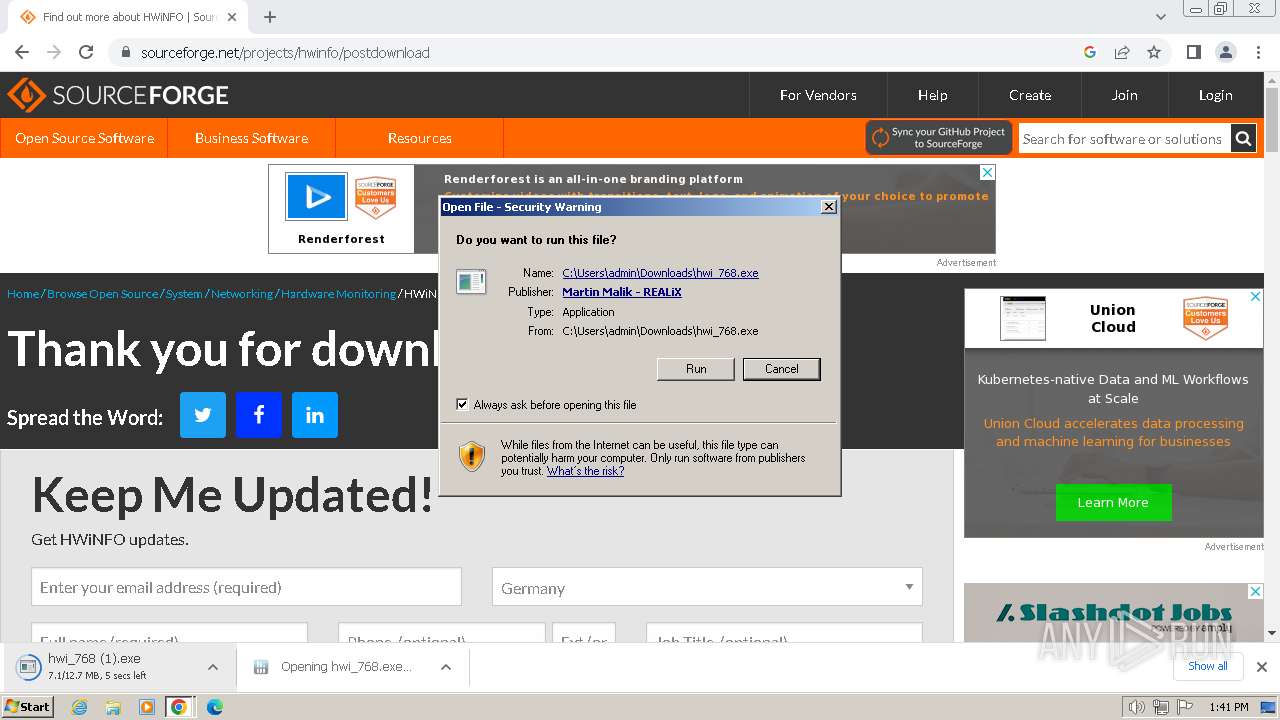The image size is (1280, 720).
Task: Click Home breadcrumb link
Action: click(x=23, y=294)
